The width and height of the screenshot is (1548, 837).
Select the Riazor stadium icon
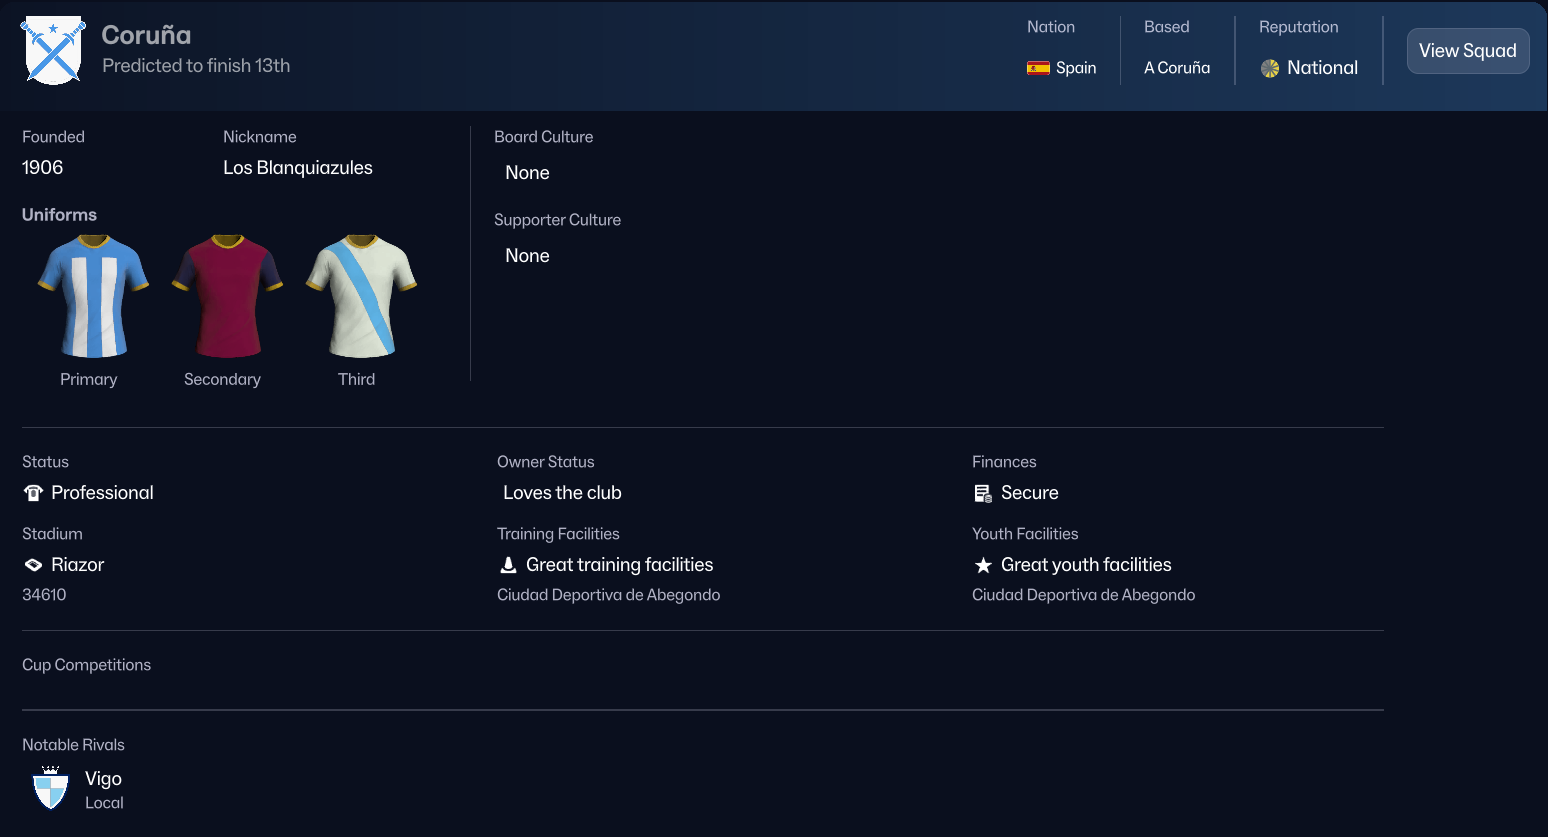31,564
